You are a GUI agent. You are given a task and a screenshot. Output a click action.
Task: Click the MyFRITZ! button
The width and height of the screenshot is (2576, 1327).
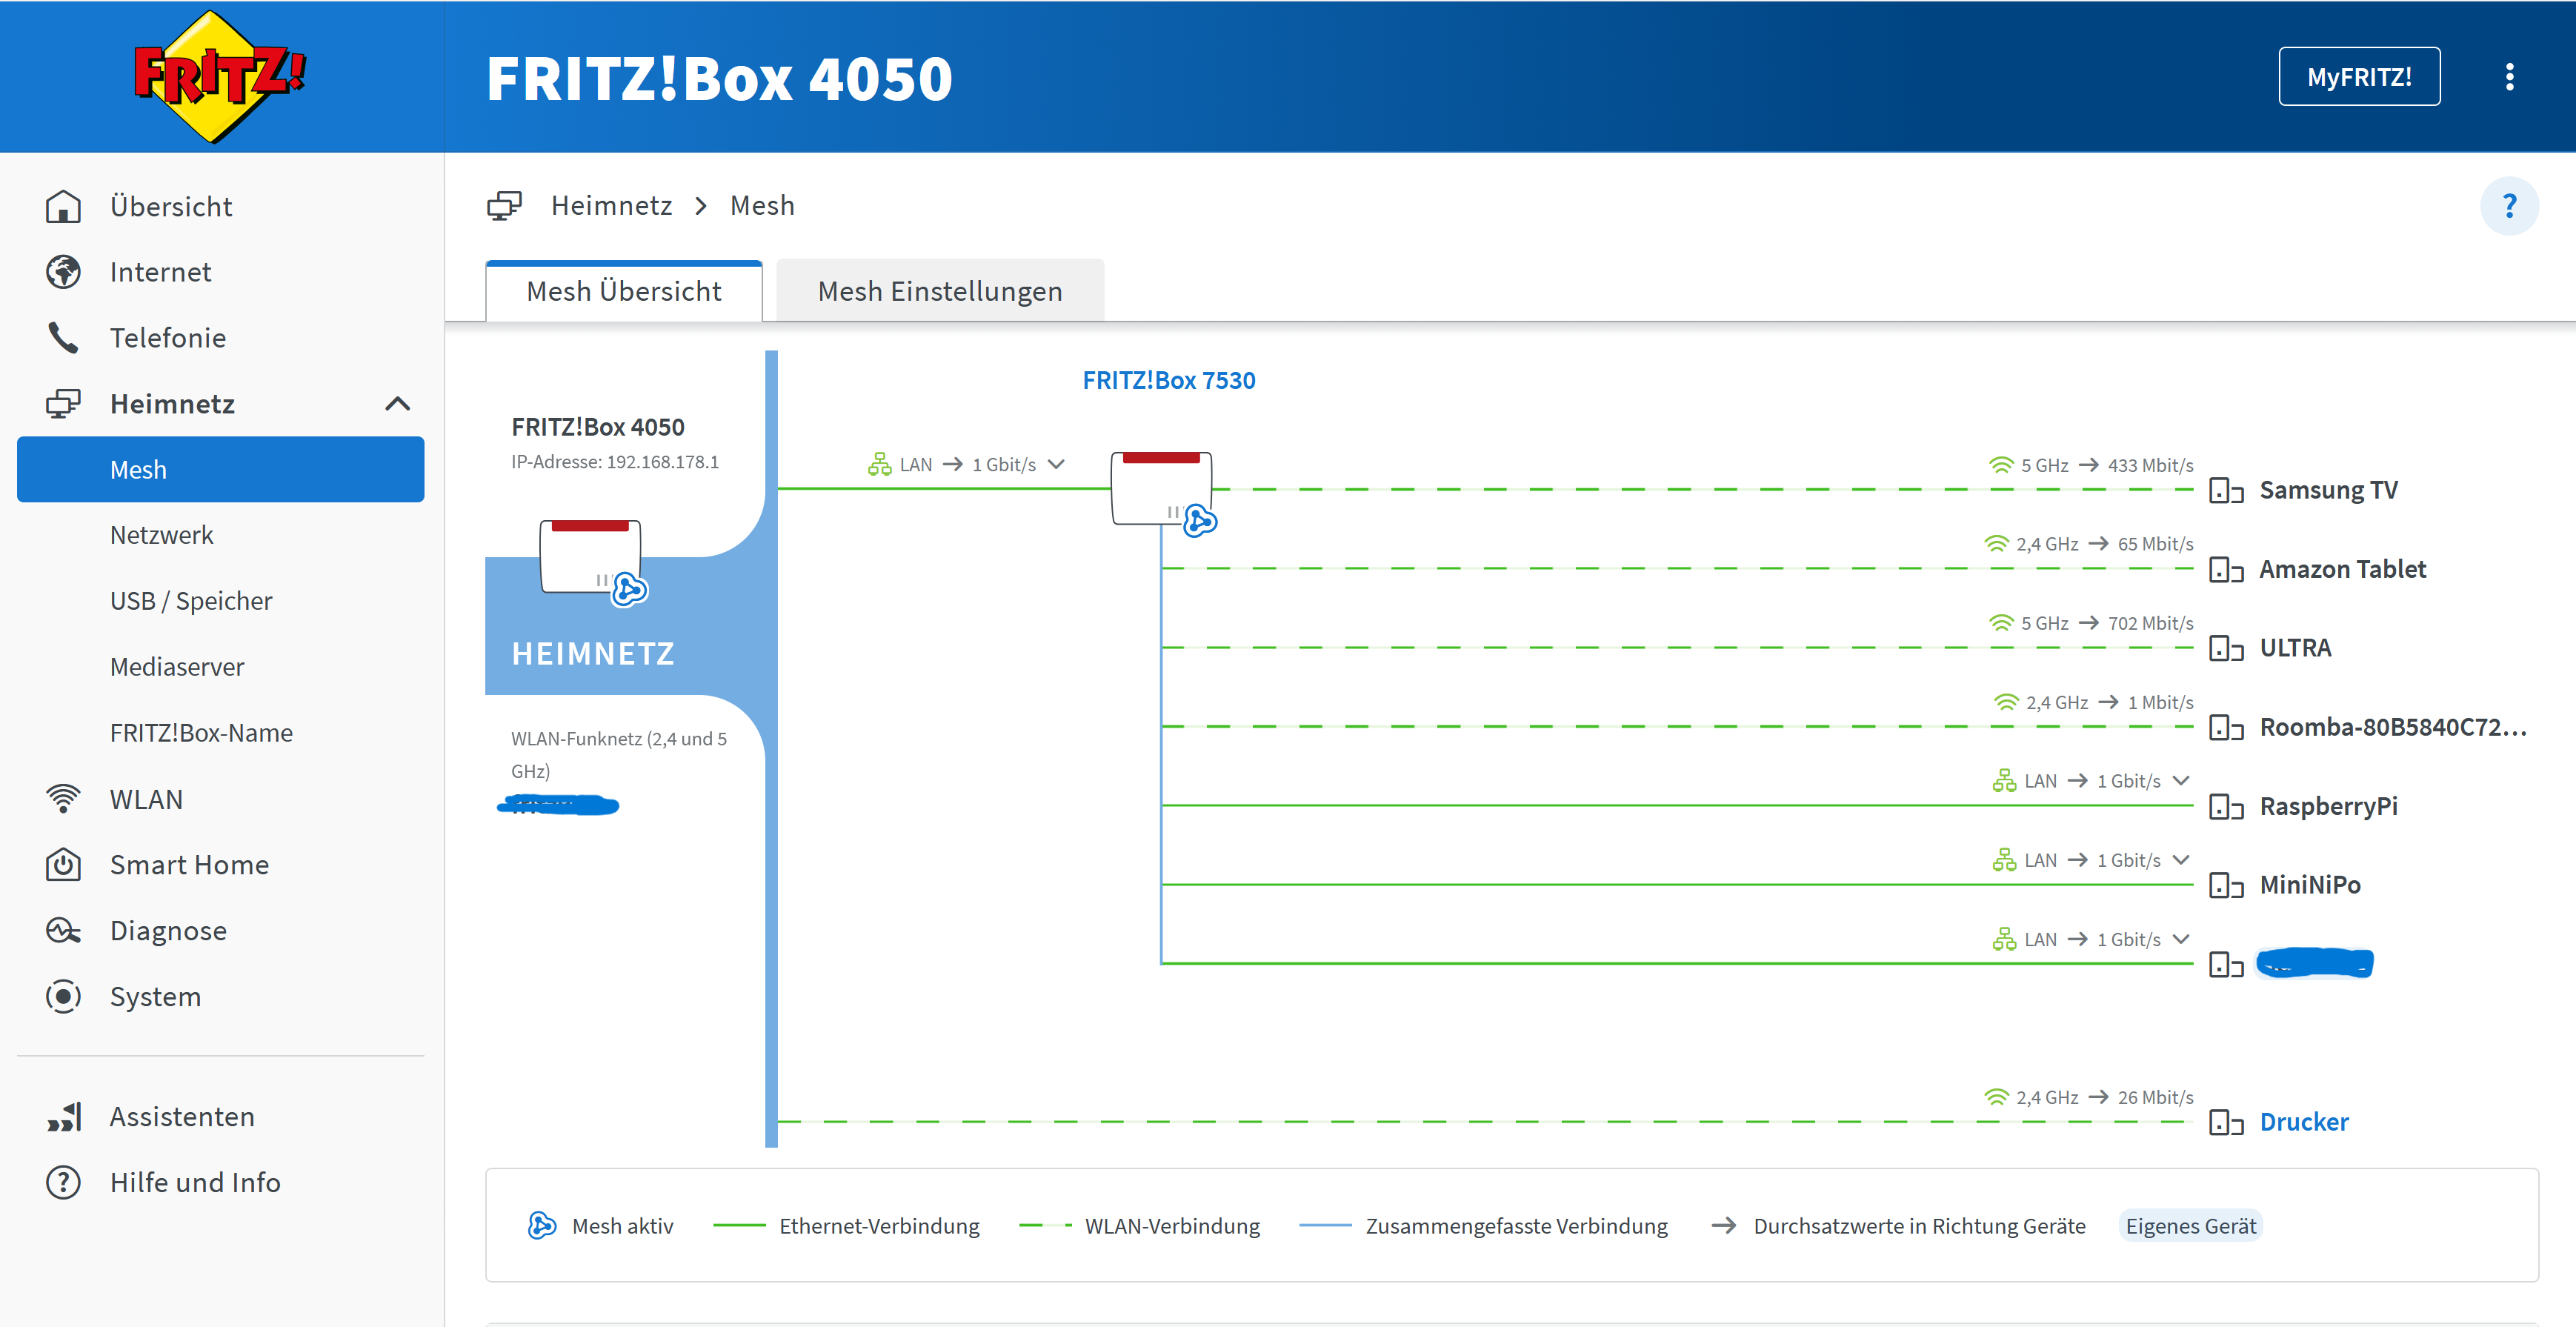point(2358,77)
